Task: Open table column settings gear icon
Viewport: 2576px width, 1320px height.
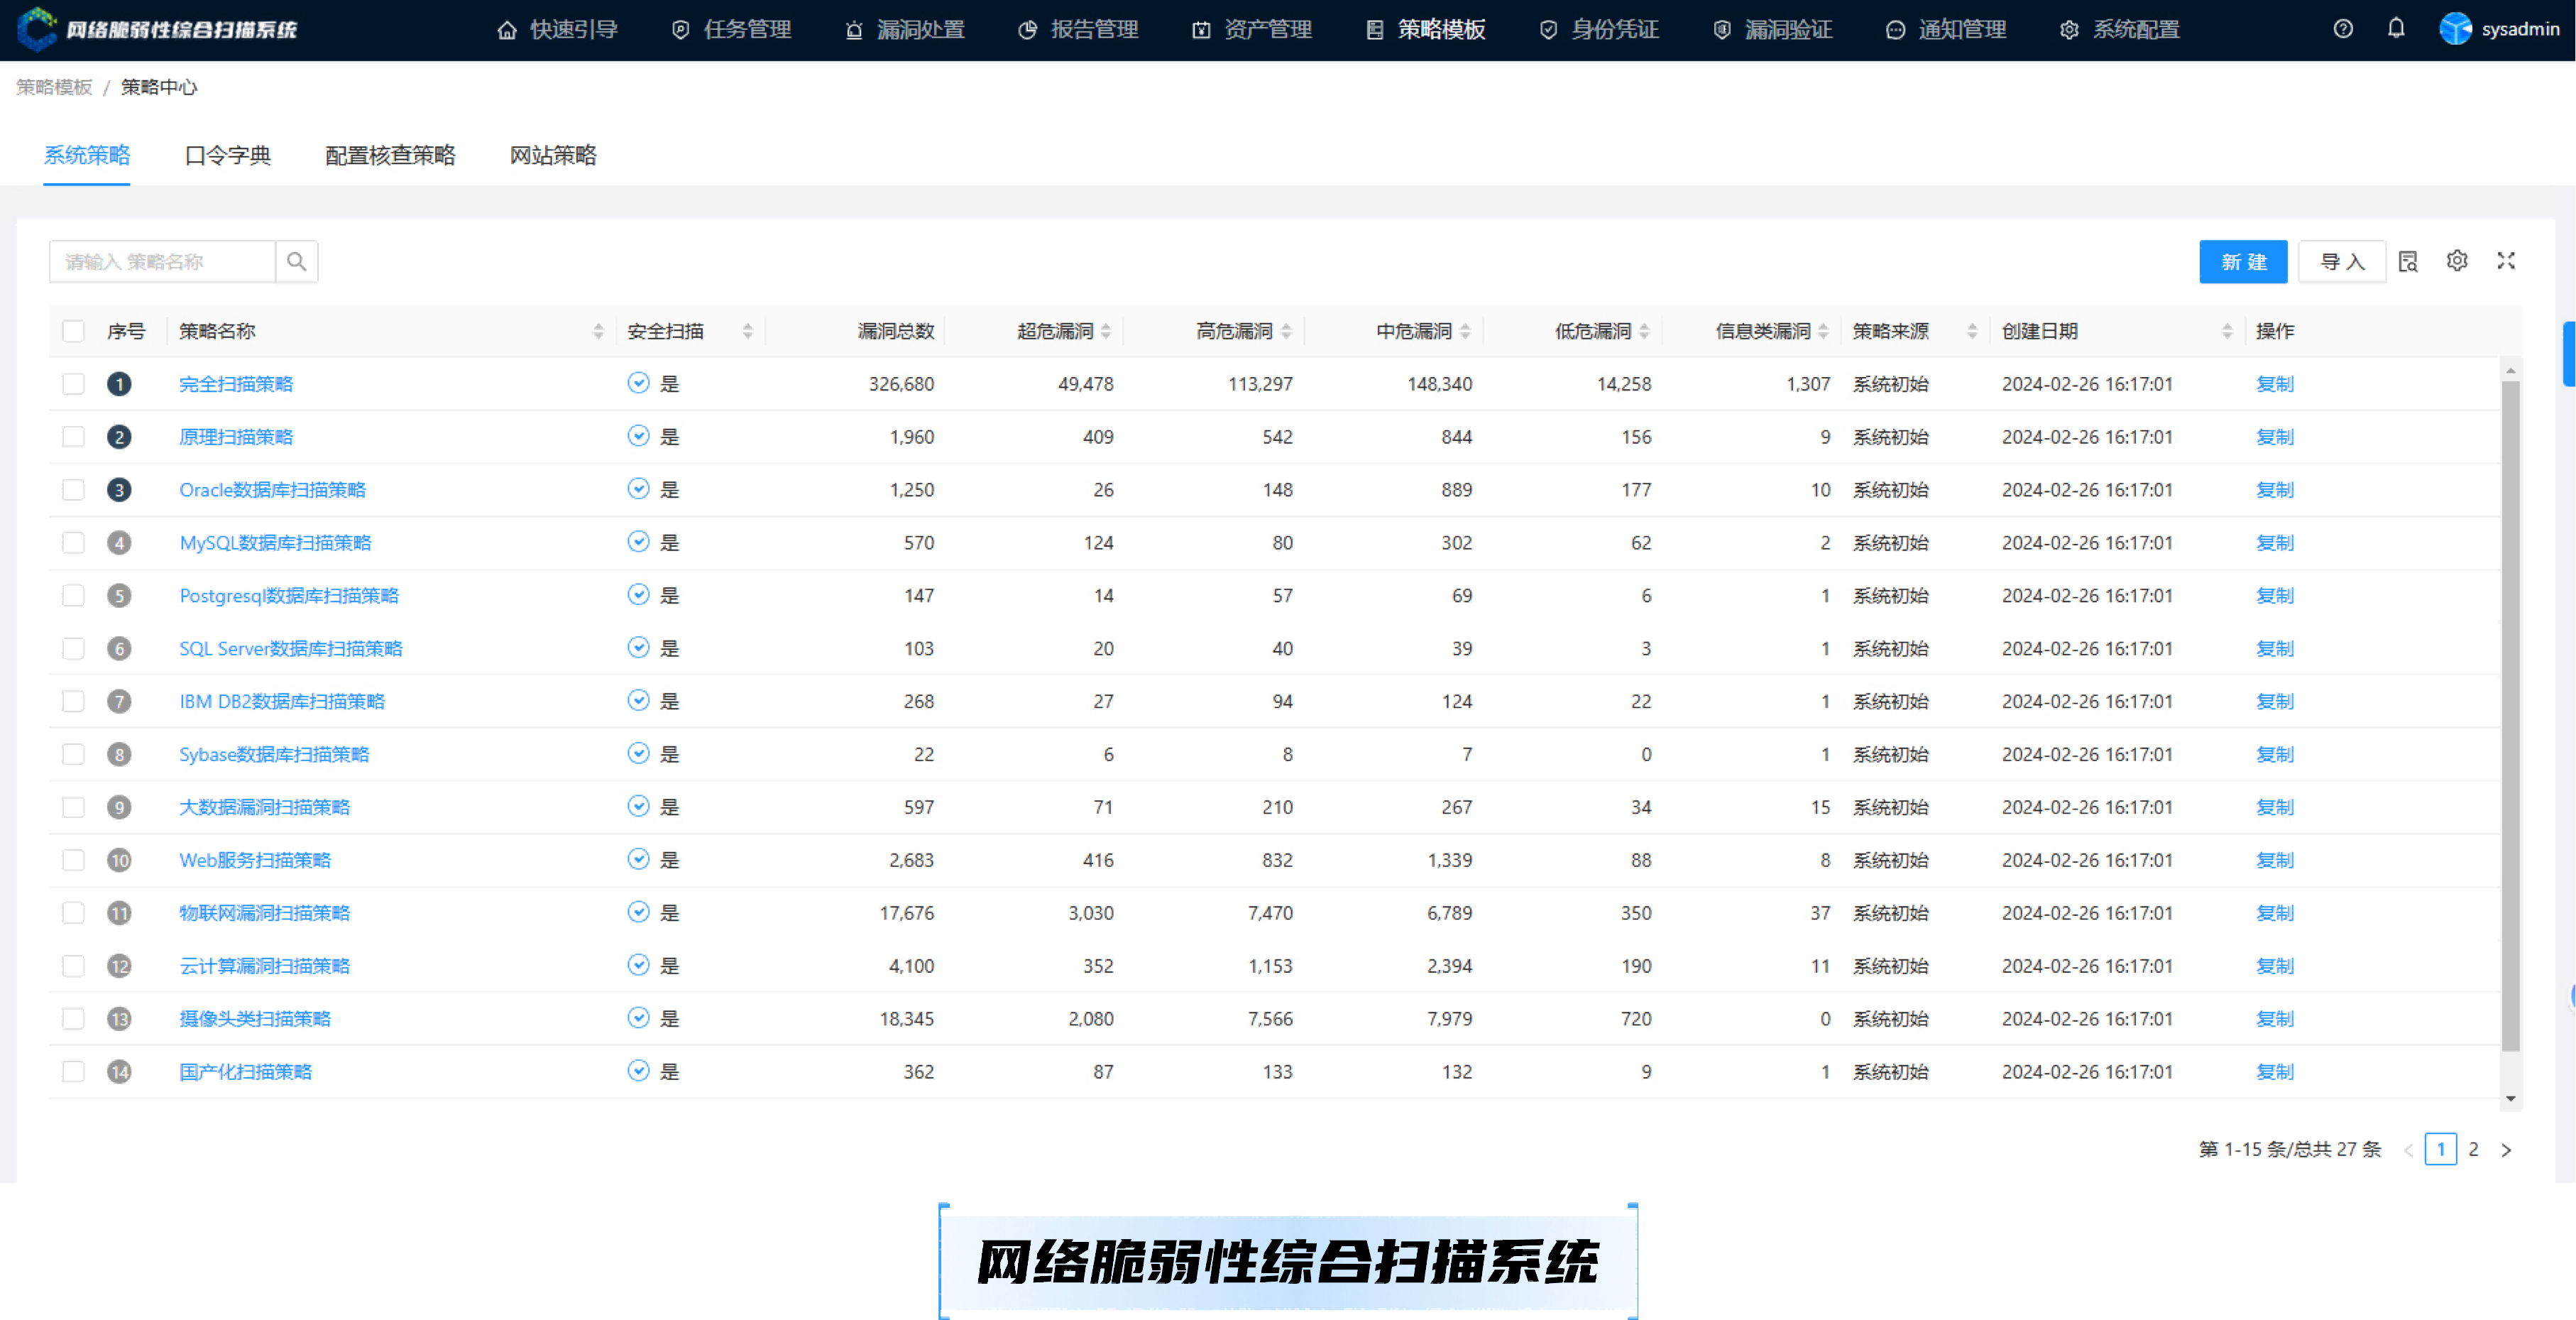Action: point(2457,261)
